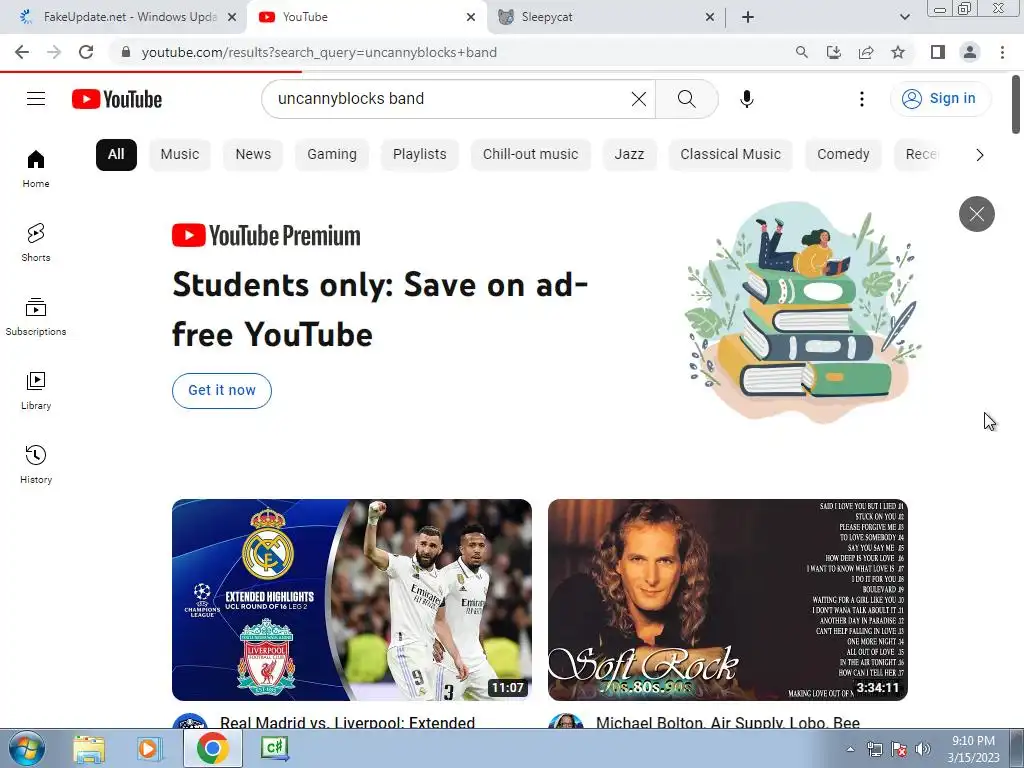Clear the search box with the X
Viewport: 1024px width, 768px height.
639,99
